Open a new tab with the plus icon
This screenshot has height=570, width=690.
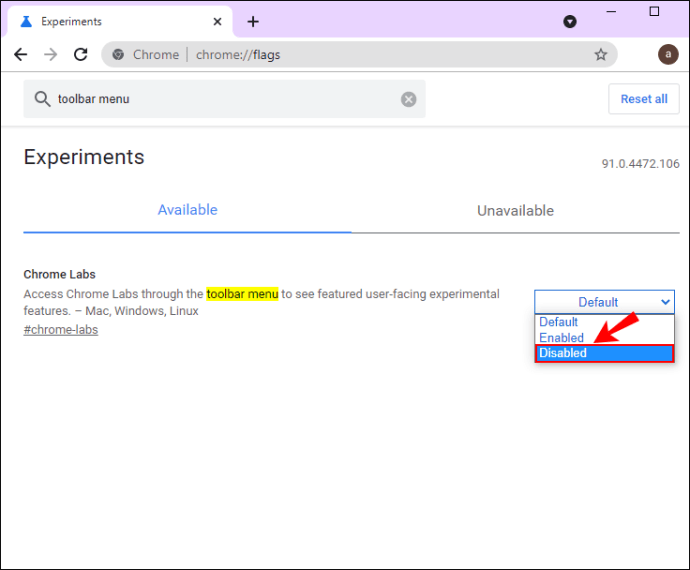pyautogui.click(x=253, y=21)
